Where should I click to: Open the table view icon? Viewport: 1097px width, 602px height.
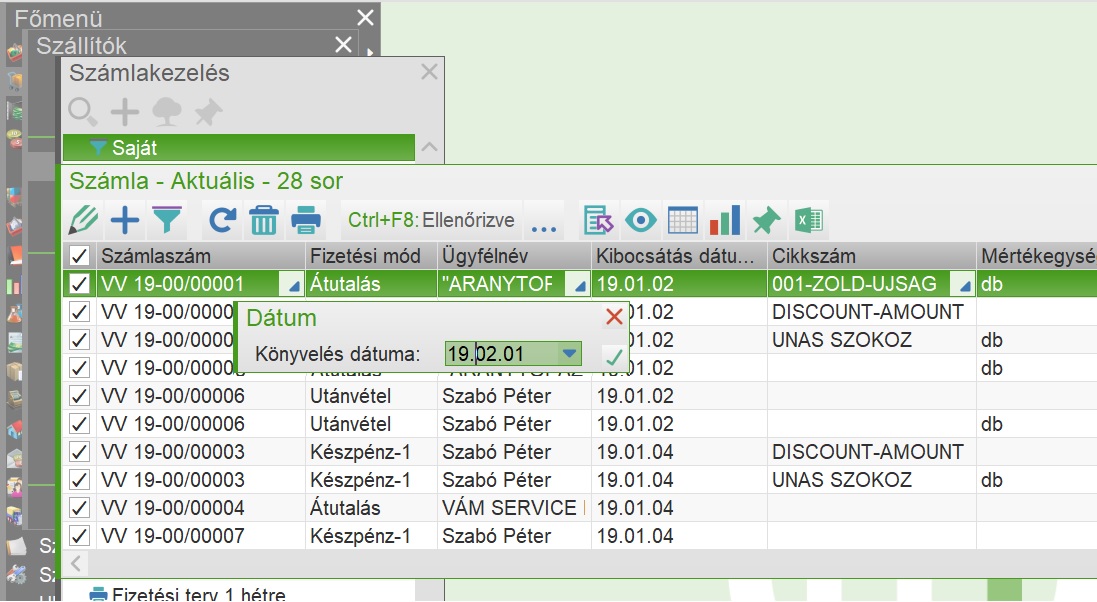click(683, 220)
